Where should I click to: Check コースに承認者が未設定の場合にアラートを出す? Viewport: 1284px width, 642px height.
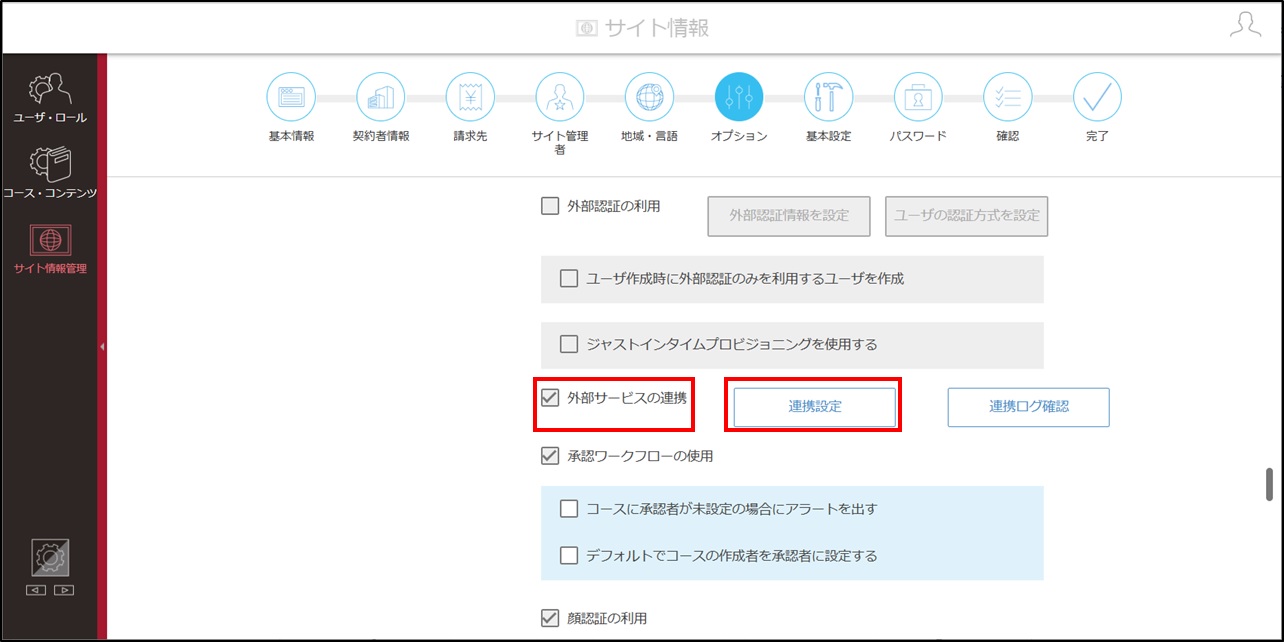tap(569, 509)
